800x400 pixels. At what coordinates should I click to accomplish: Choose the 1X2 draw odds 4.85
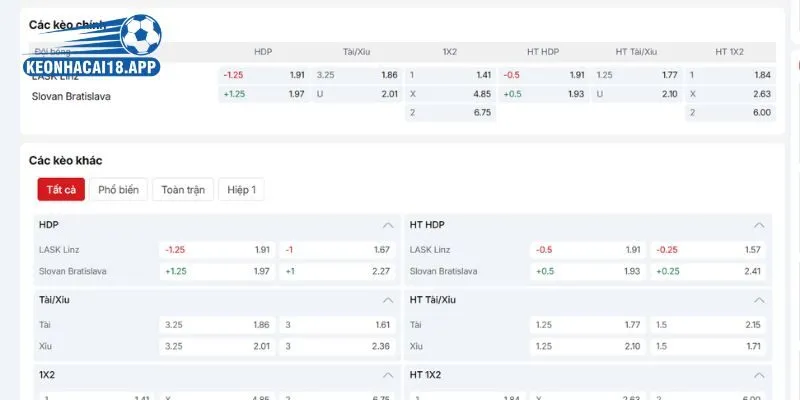[x=451, y=94]
